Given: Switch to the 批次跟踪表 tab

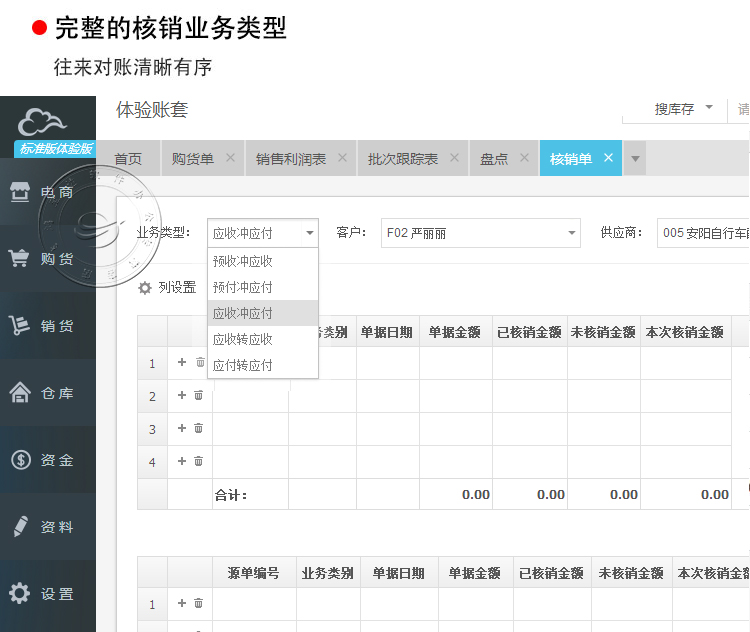Looking at the screenshot, I should click(x=403, y=159).
